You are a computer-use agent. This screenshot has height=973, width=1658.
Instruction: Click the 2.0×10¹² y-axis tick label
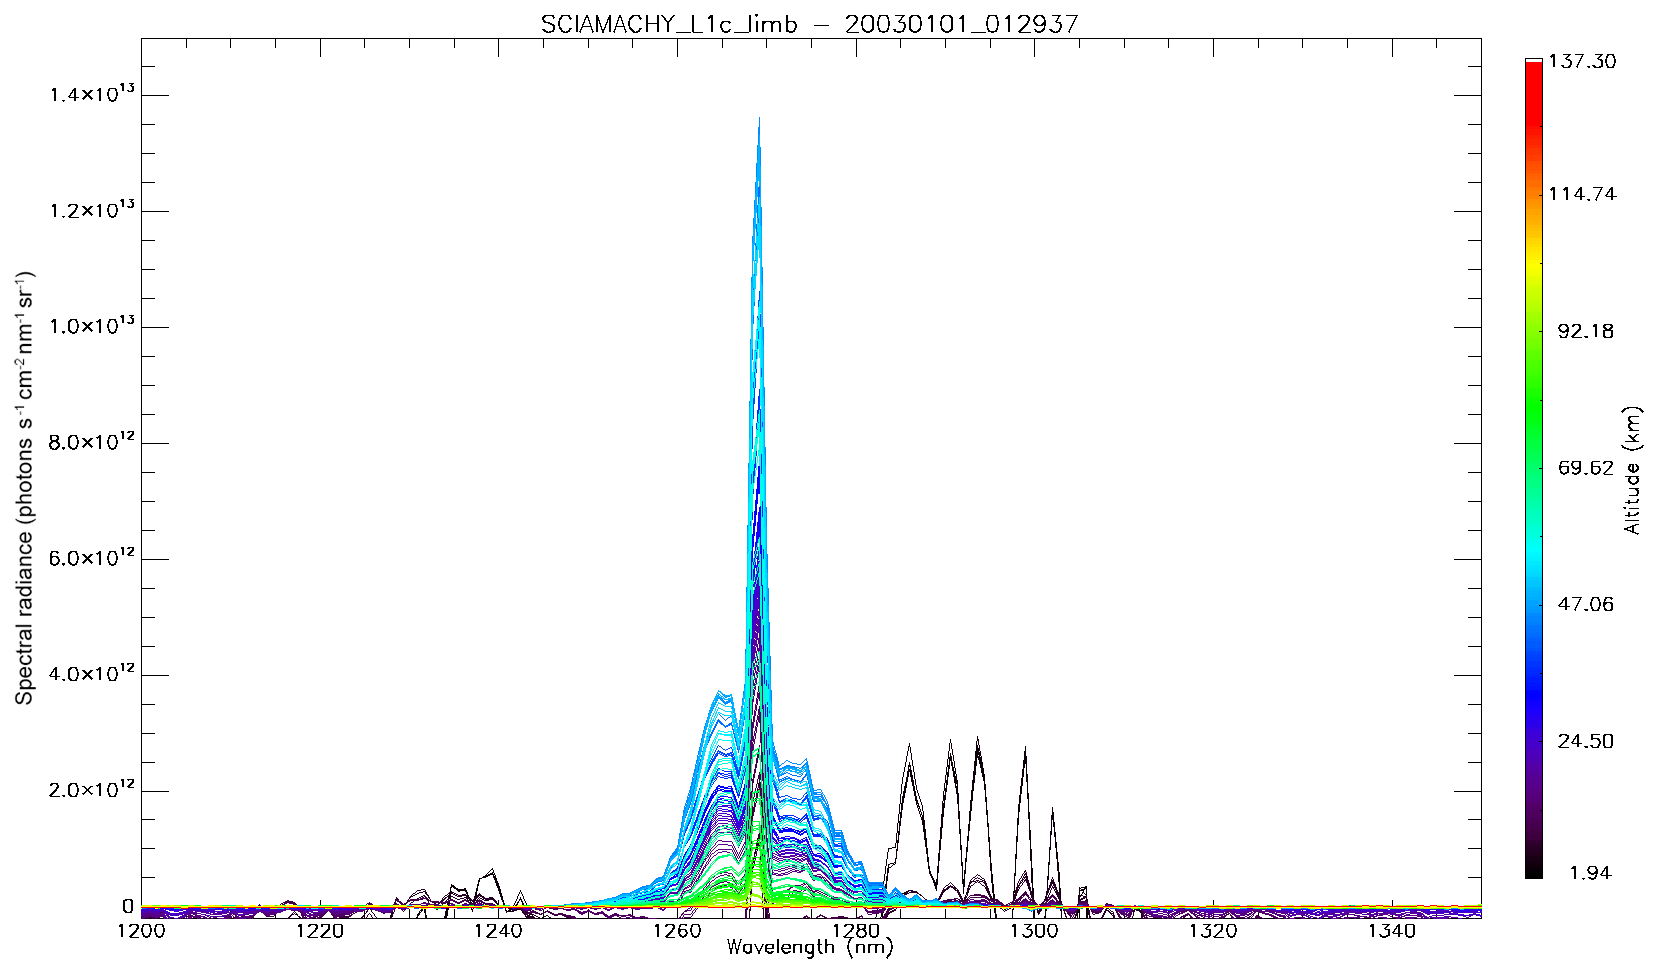point(93,790)
